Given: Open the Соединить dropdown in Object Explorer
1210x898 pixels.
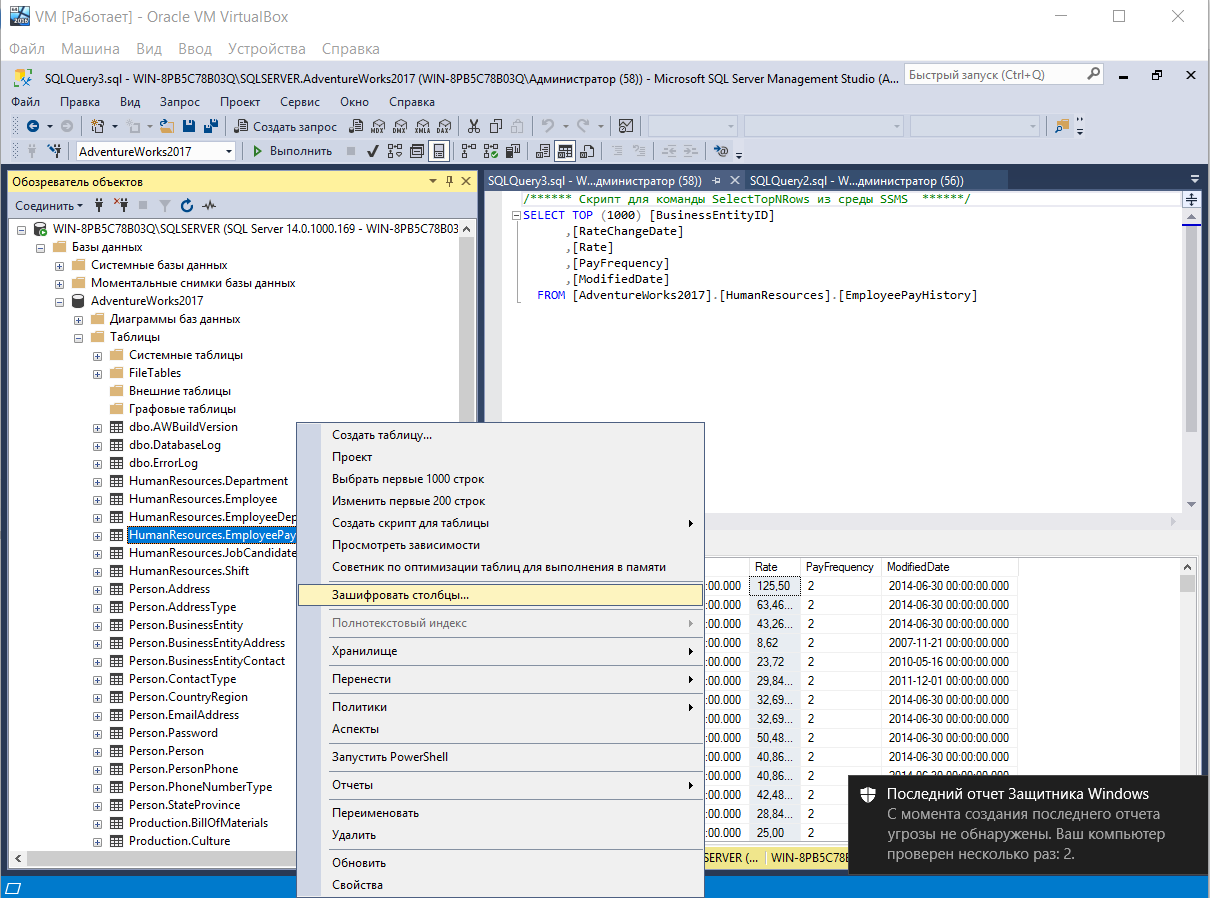Looking at the screenshot, I should pos(49,205).
